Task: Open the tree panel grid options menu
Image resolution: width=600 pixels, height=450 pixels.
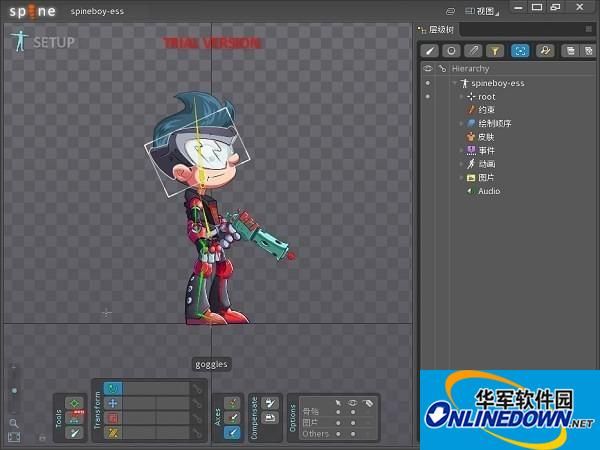Action: click(x=589, y=29)
